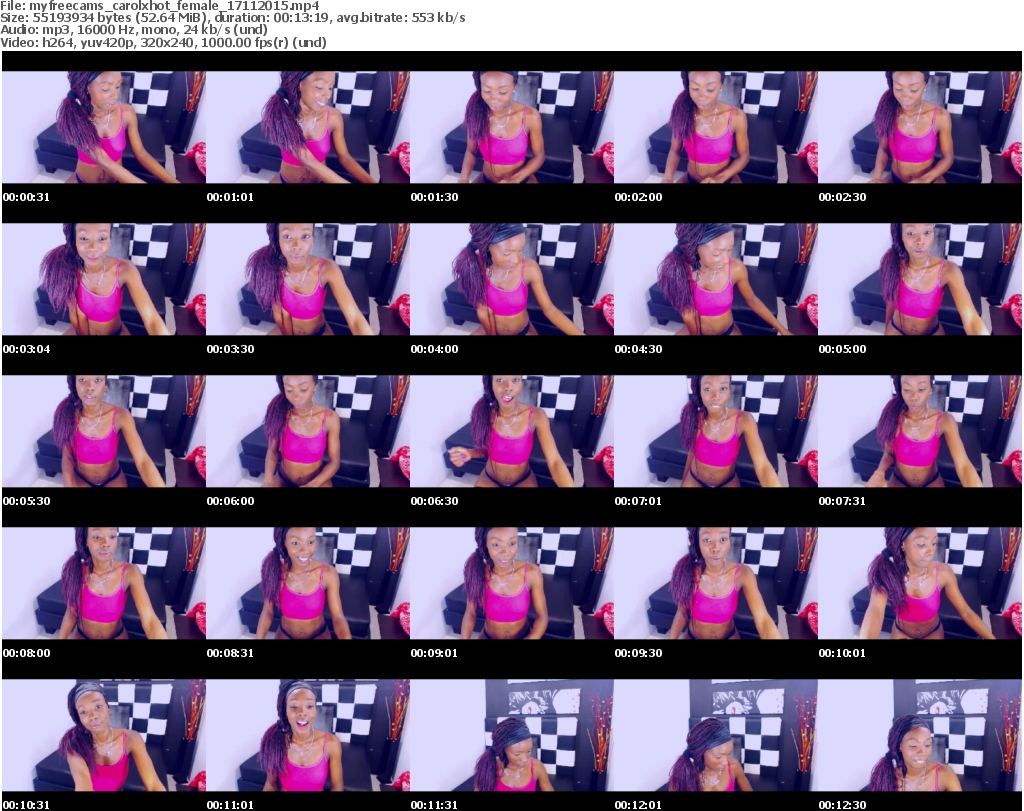Click the thumbnail frame at 00:05:30

pos(104,432)
